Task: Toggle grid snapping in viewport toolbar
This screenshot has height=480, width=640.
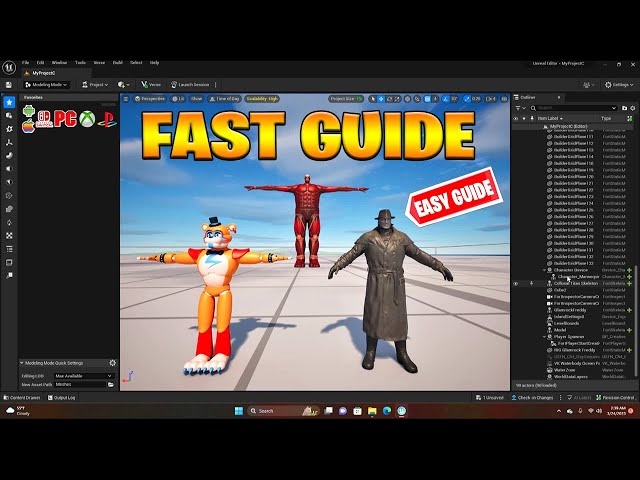Action: click(427, 99)
